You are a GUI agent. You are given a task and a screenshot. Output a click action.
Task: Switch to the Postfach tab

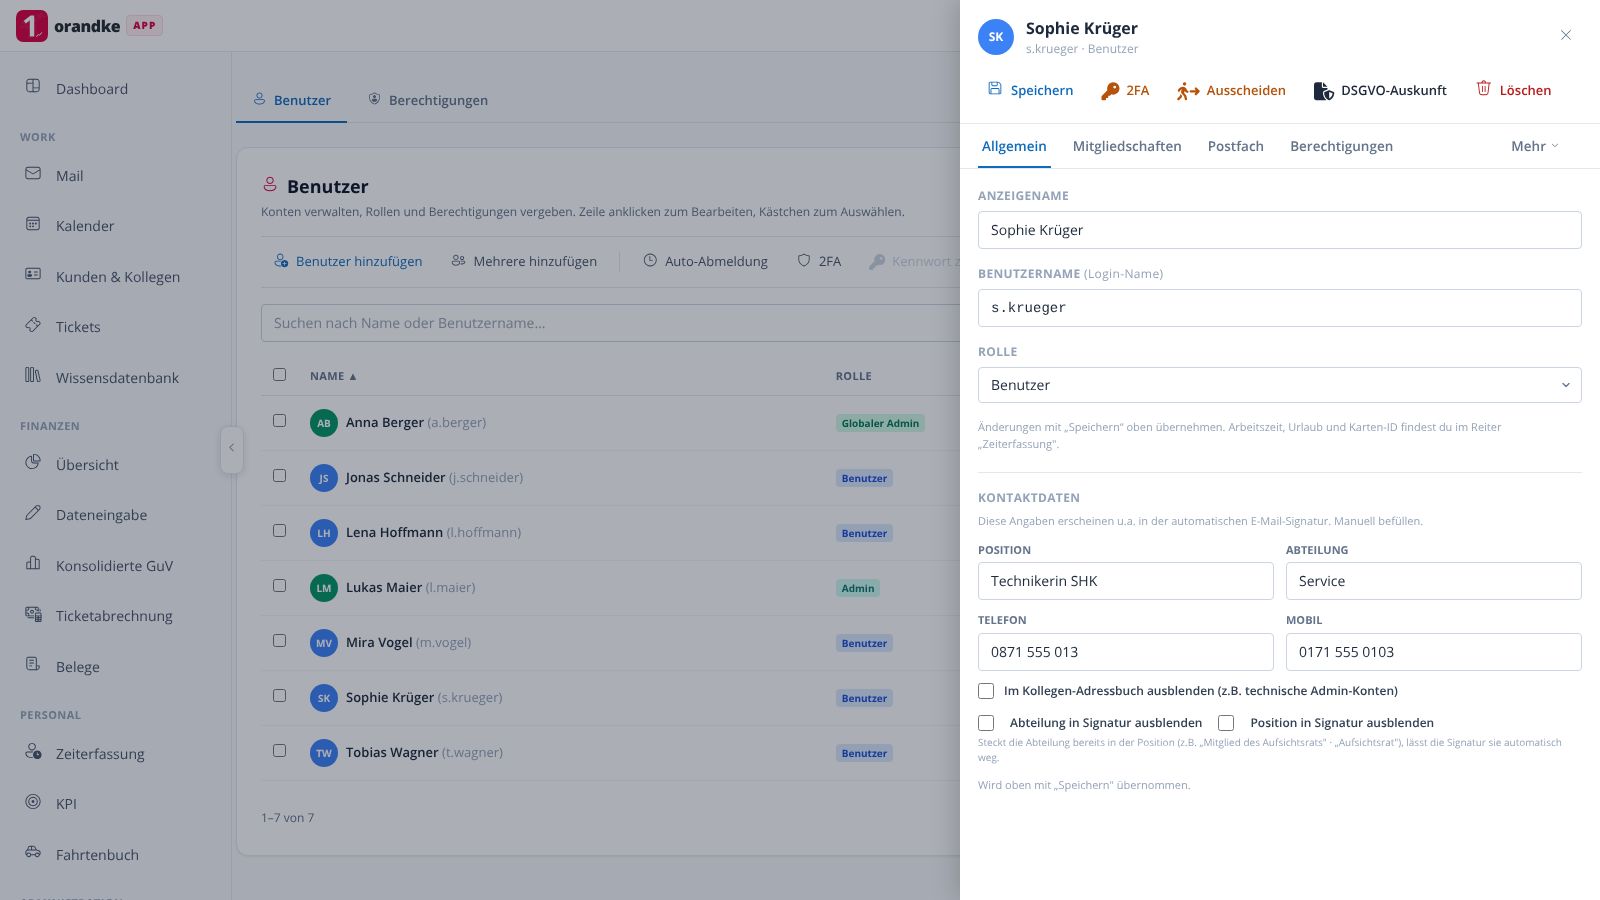(1235, 146)
